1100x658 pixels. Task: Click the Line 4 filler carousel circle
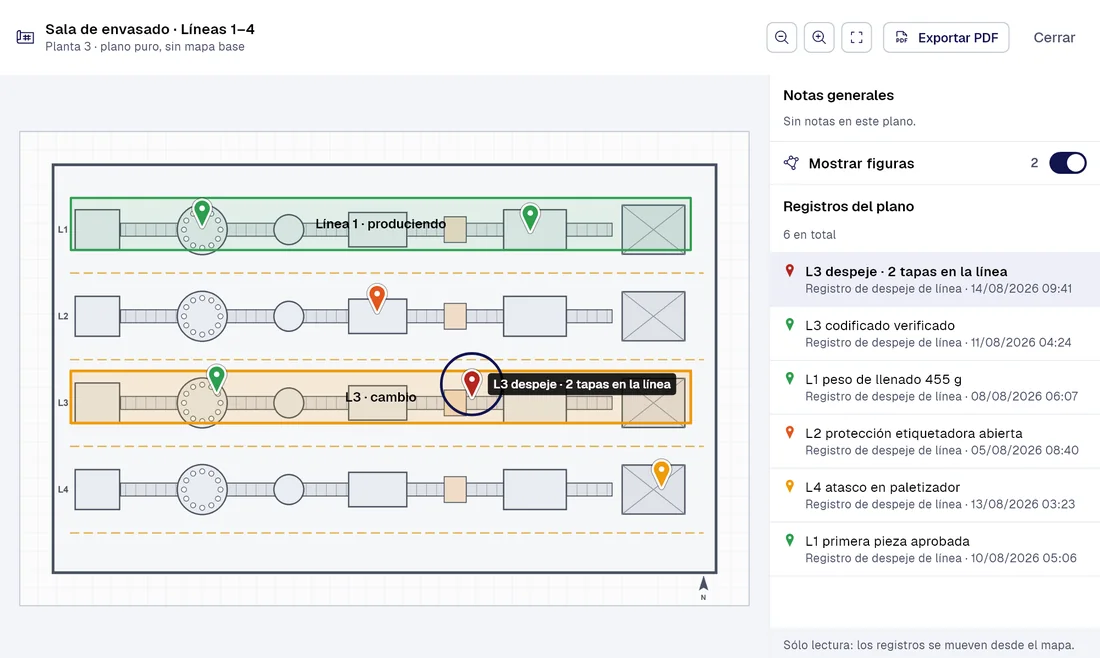(x=202, y=490)
